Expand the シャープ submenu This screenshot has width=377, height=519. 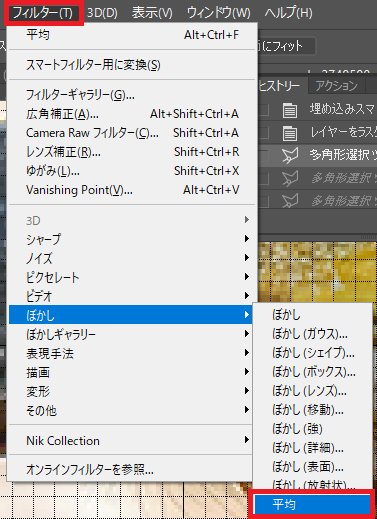tap(132, 239)
